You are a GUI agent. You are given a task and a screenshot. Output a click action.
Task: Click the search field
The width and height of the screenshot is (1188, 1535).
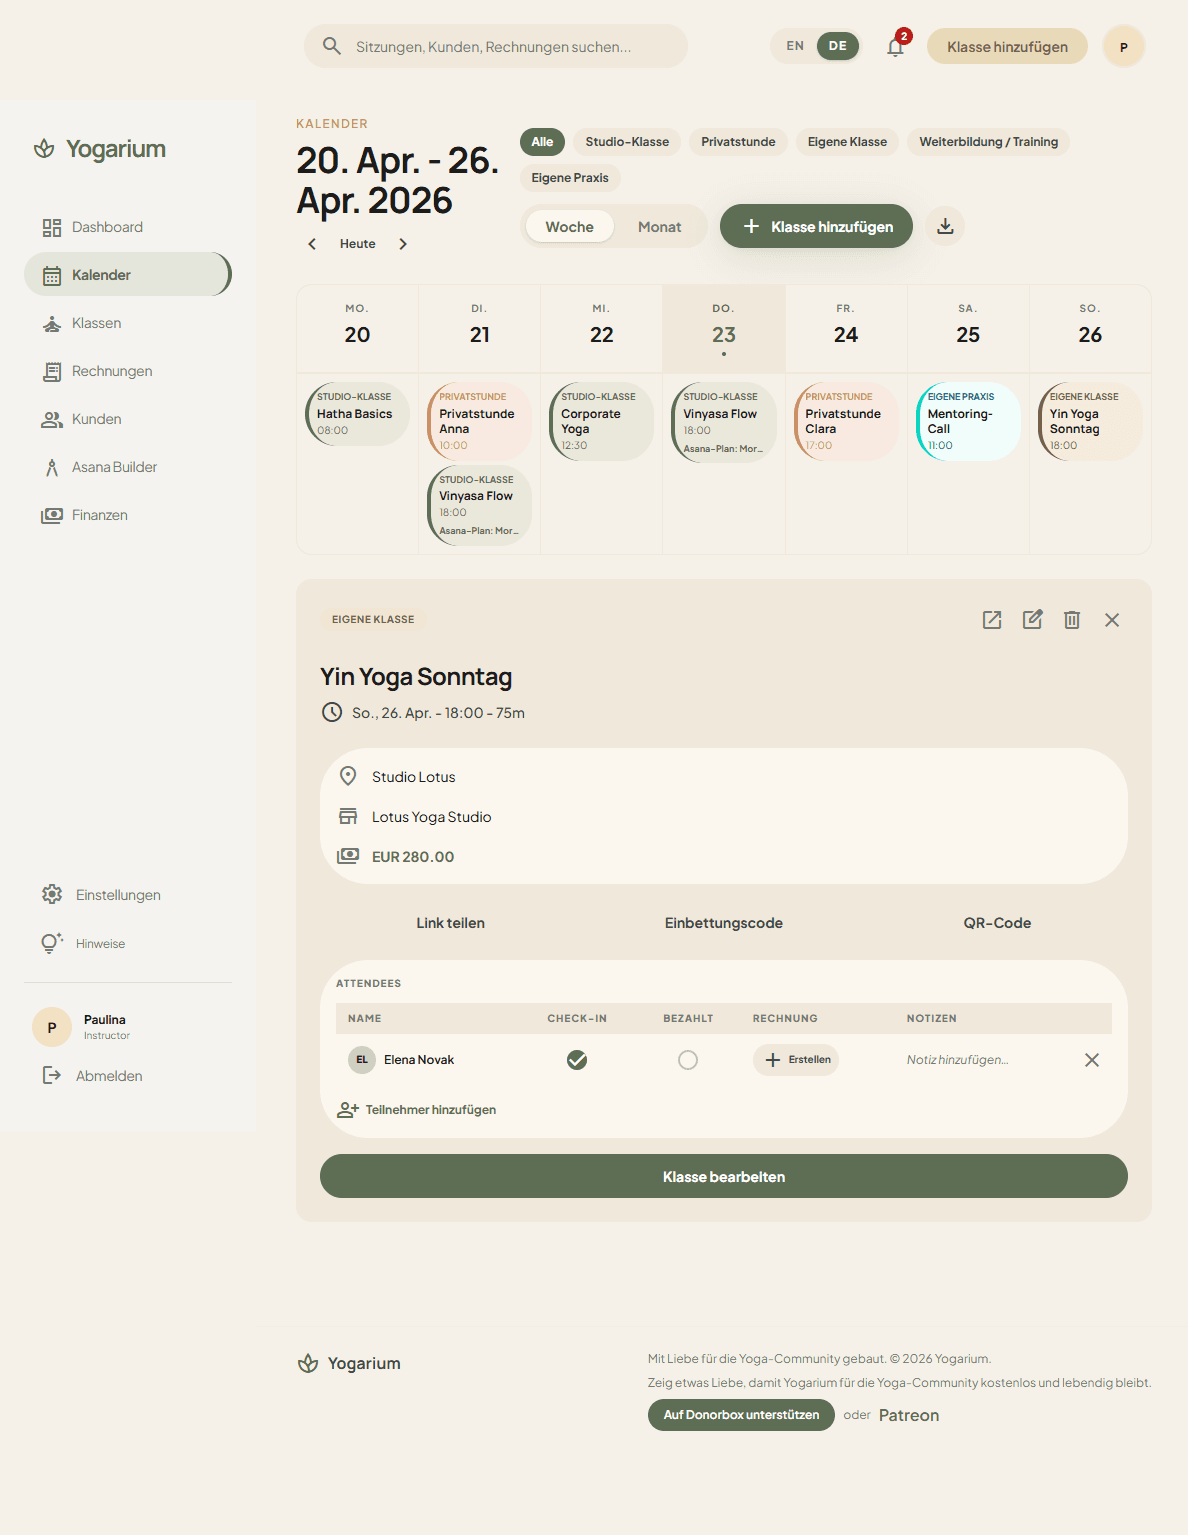pos(495,46)
